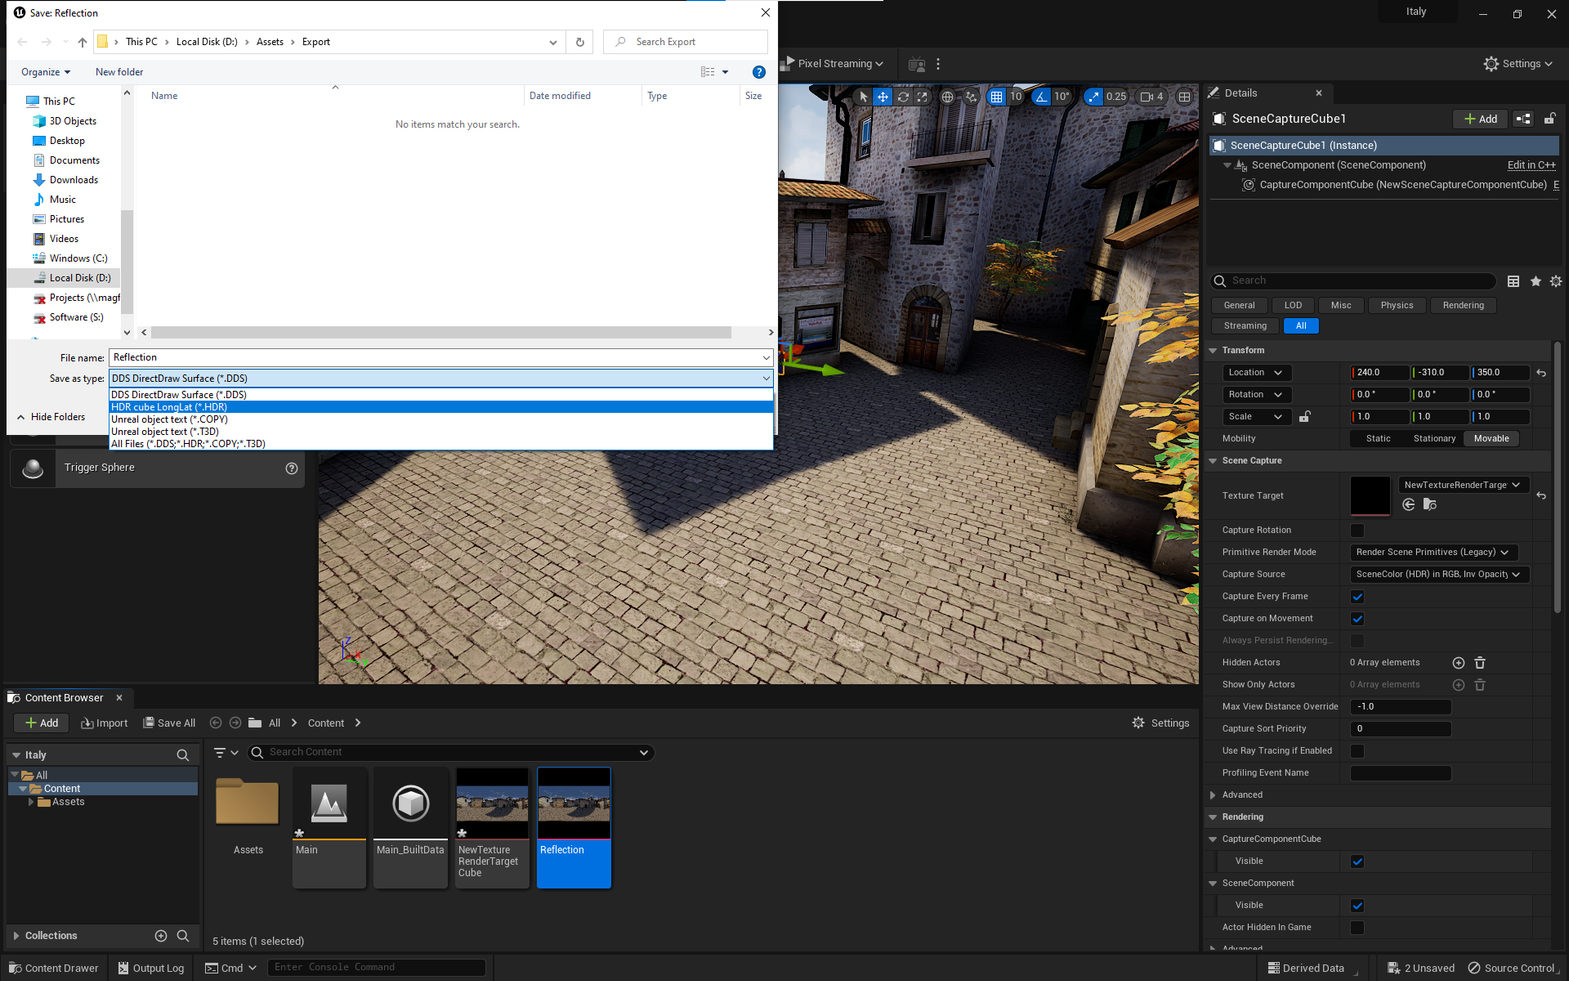
Task: Enable Use Ray Tracing if Enabled
Action: click(x=1357, y=751)
